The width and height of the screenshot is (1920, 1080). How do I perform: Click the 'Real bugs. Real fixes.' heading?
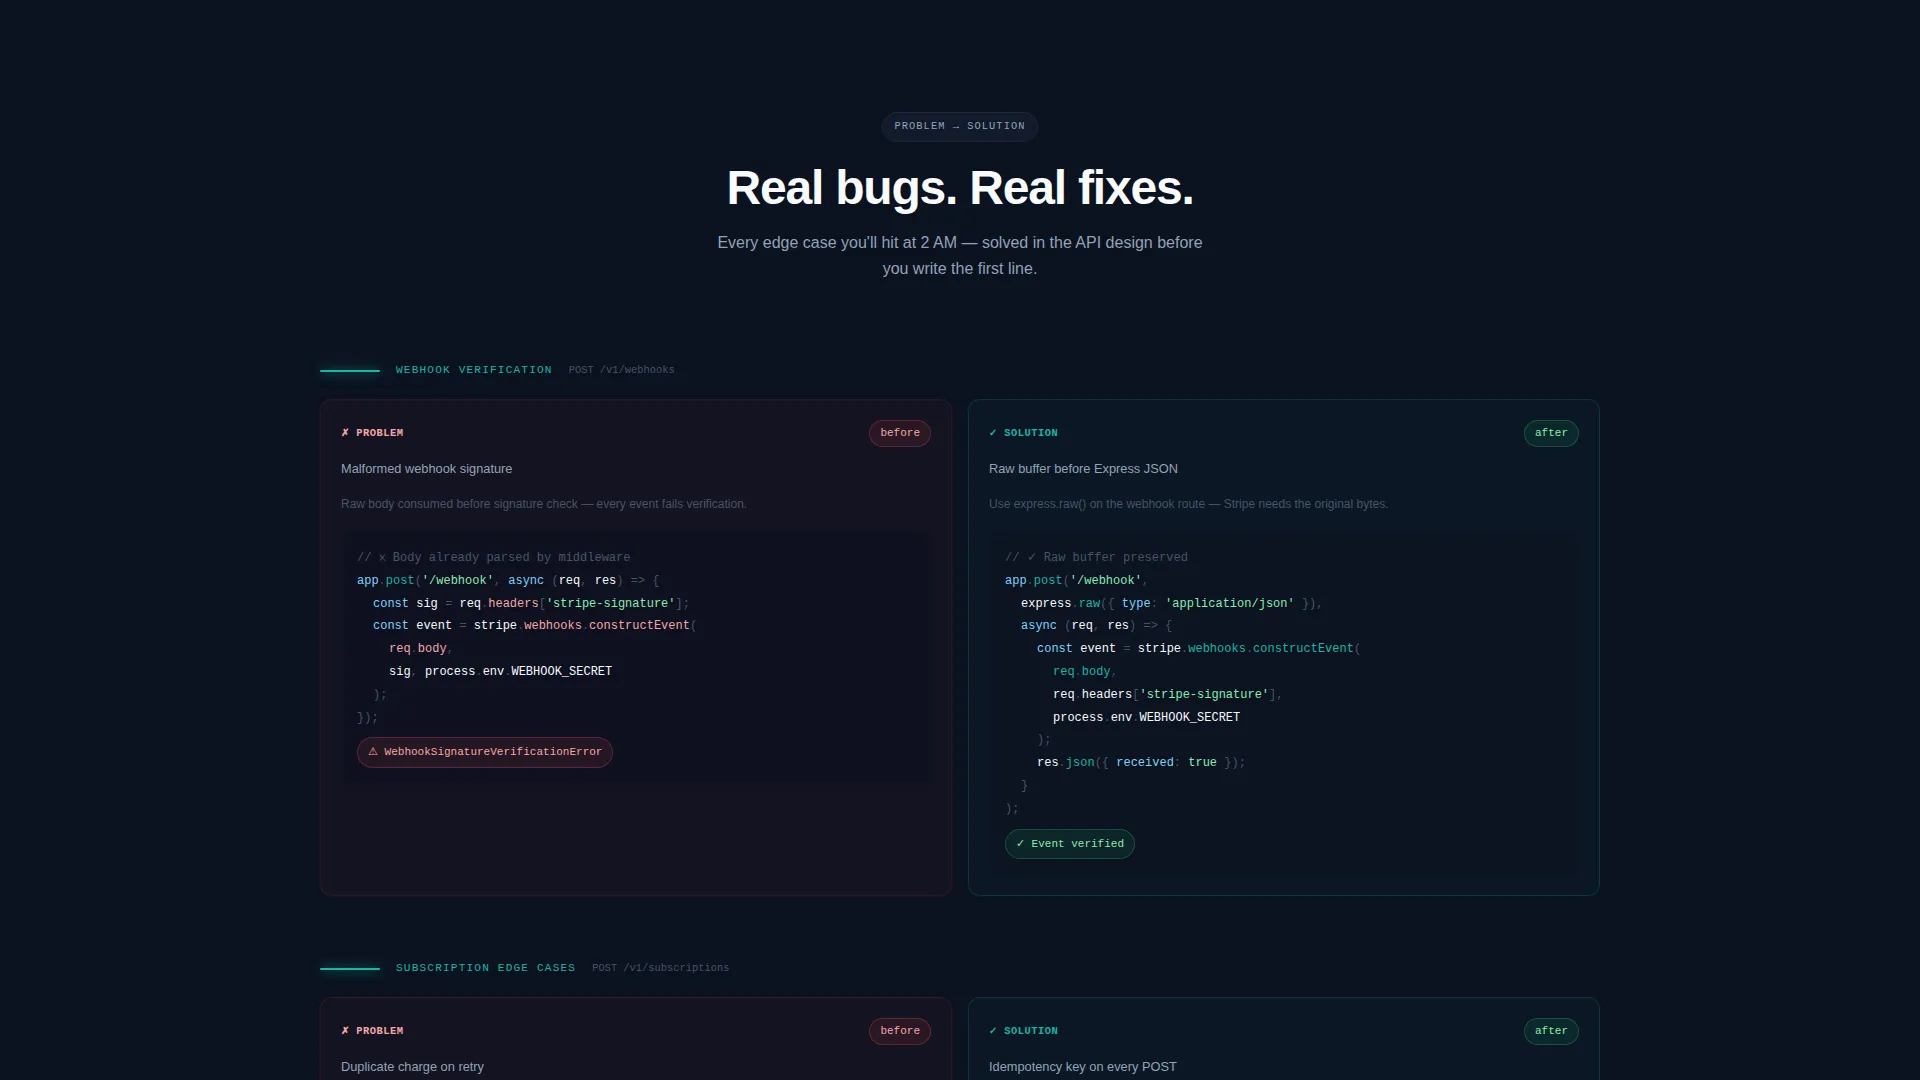[x=960, y=188]
